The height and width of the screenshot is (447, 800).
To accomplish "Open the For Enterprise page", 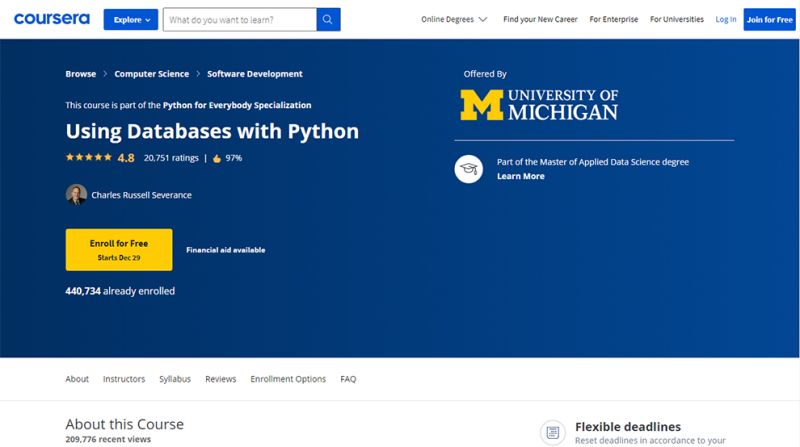I will click(613, 19).
